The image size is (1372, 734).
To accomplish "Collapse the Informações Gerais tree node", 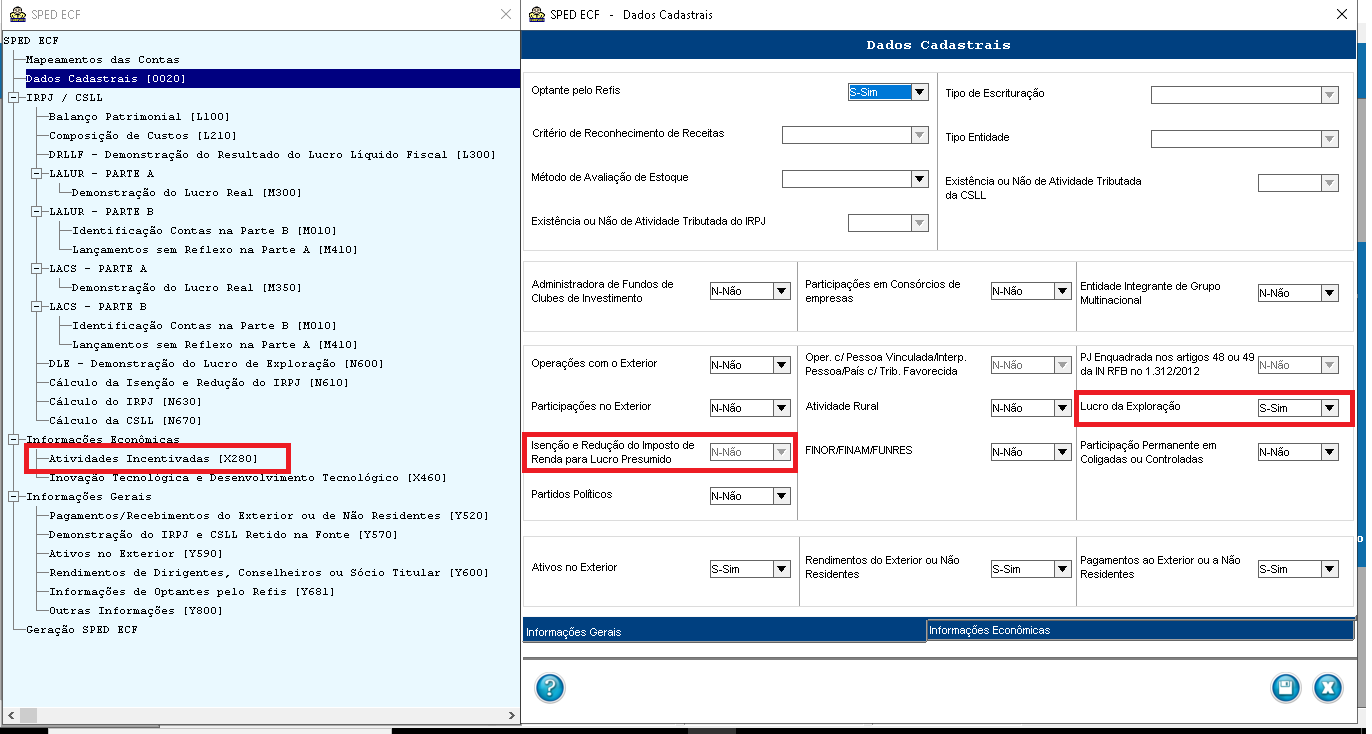I will pyautogui.click(x=13, y=497).
